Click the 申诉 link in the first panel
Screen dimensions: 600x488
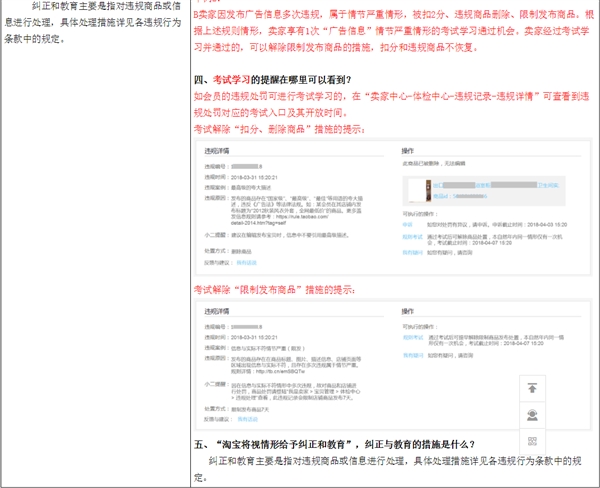pos(407,225)
